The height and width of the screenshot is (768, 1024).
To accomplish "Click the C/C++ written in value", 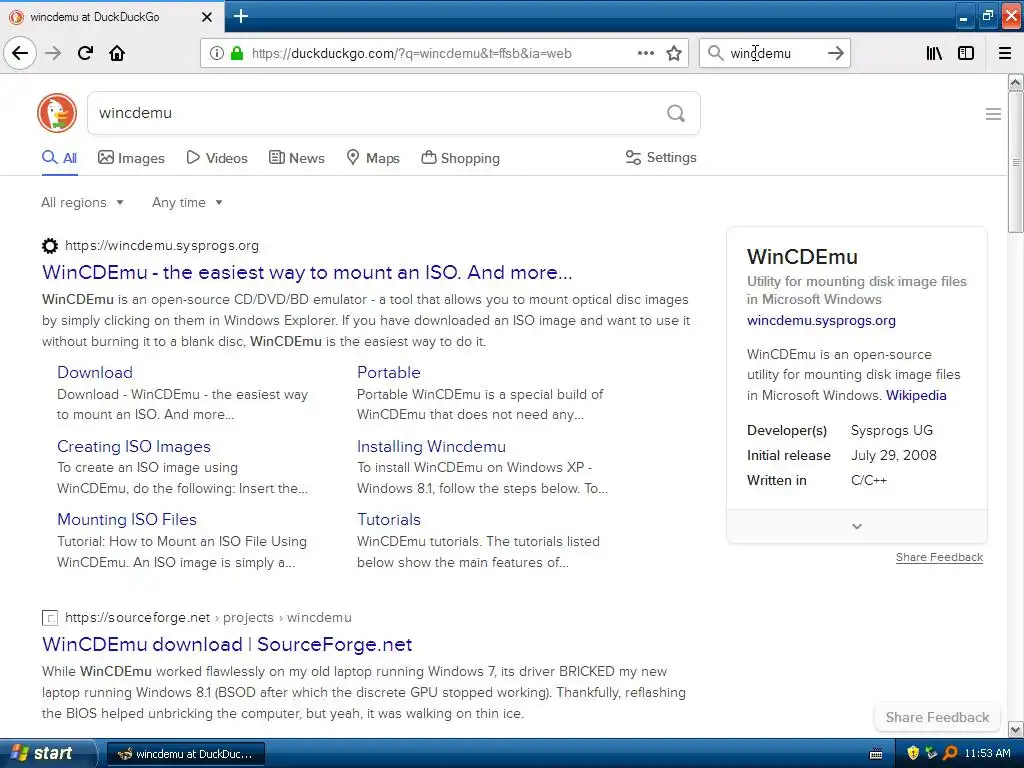I will pos(869,480).
